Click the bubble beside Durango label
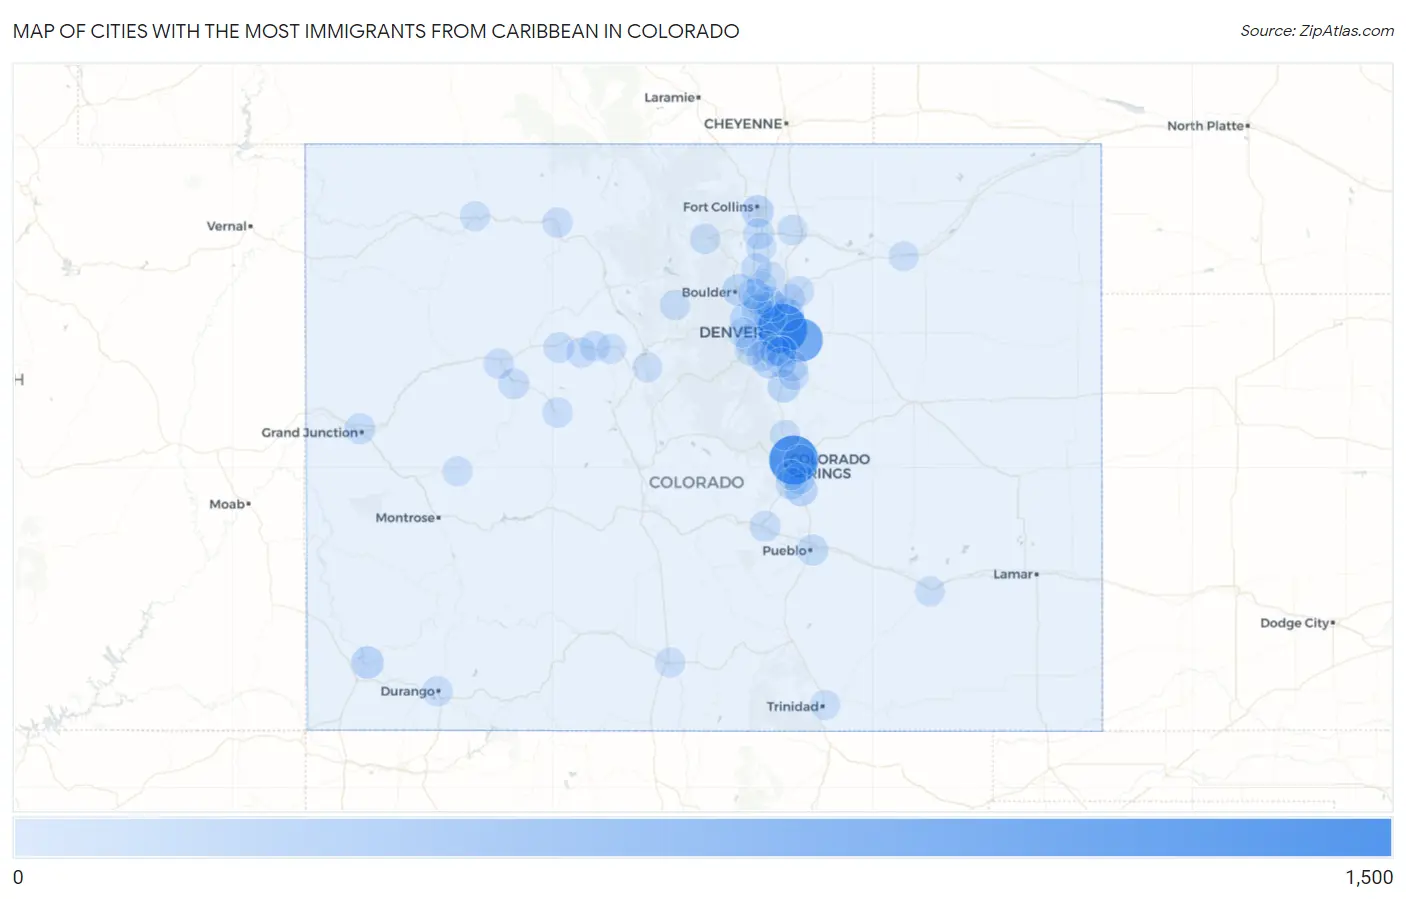 [x=437, y=690]
